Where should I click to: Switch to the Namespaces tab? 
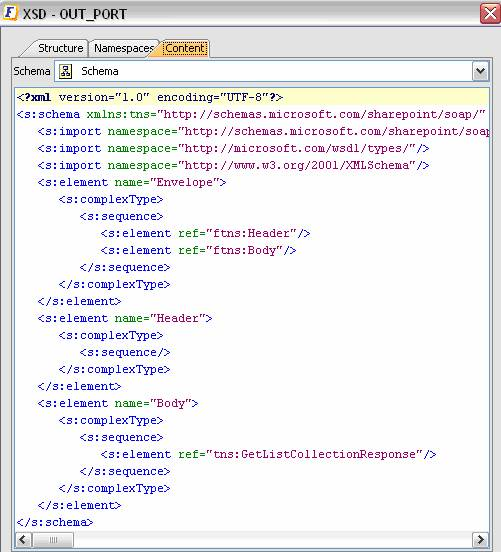click(124, 48)
